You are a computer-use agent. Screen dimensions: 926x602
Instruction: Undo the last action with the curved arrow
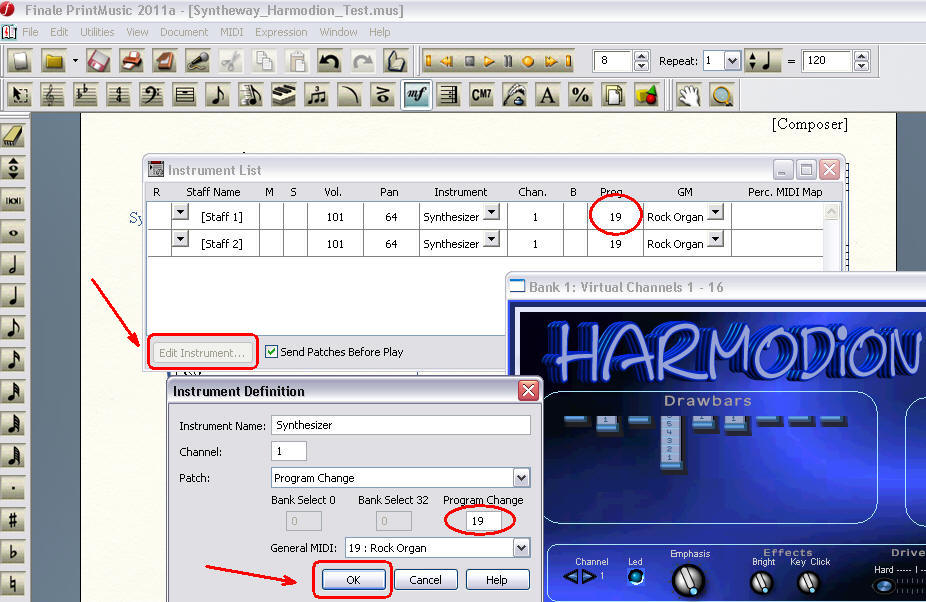(329, 61)
